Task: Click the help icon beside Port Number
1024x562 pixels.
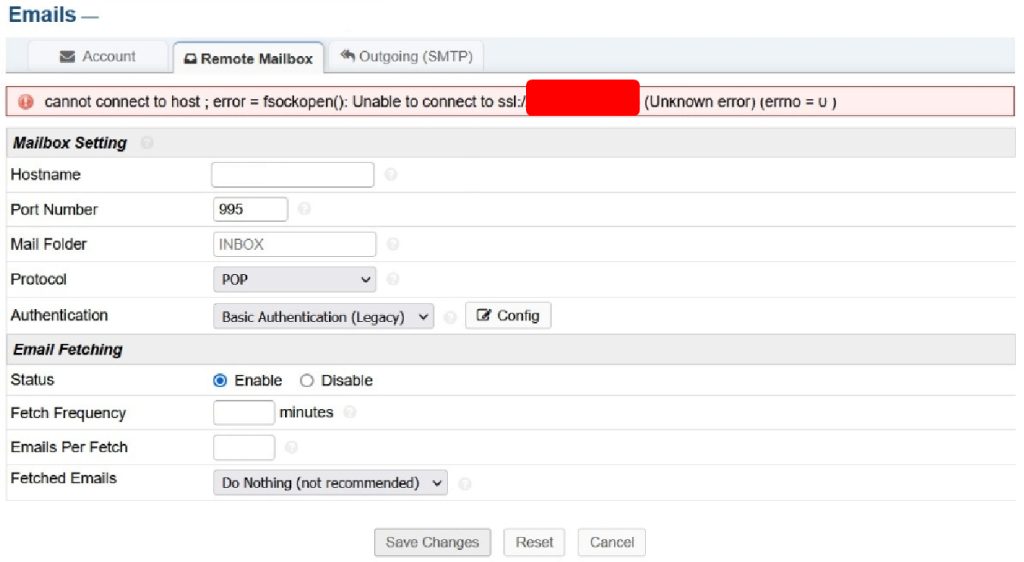Action: click(304, 209)
